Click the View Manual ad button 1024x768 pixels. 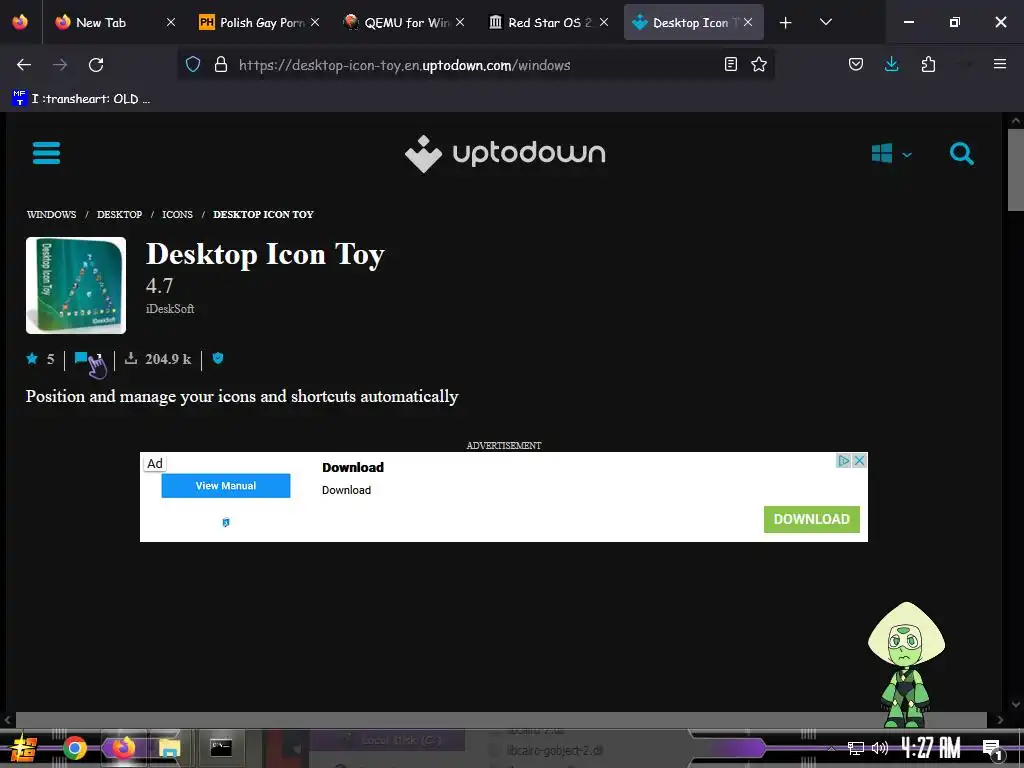click(x=226, y=486)
